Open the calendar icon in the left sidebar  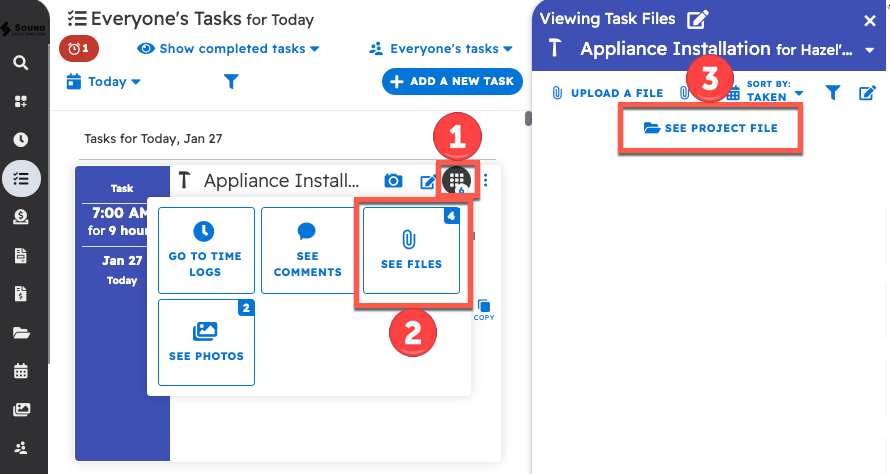pyautogui.click(x=21, y=371)
